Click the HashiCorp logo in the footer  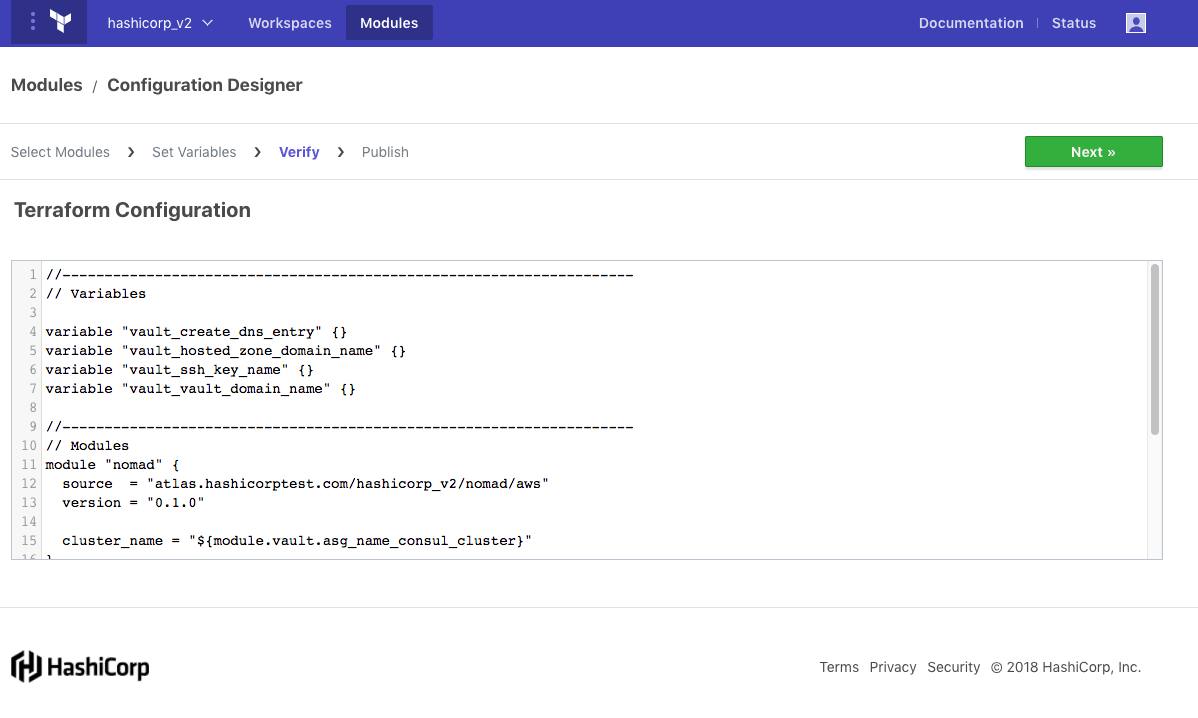pyautogui.click(x=80, y=667)
